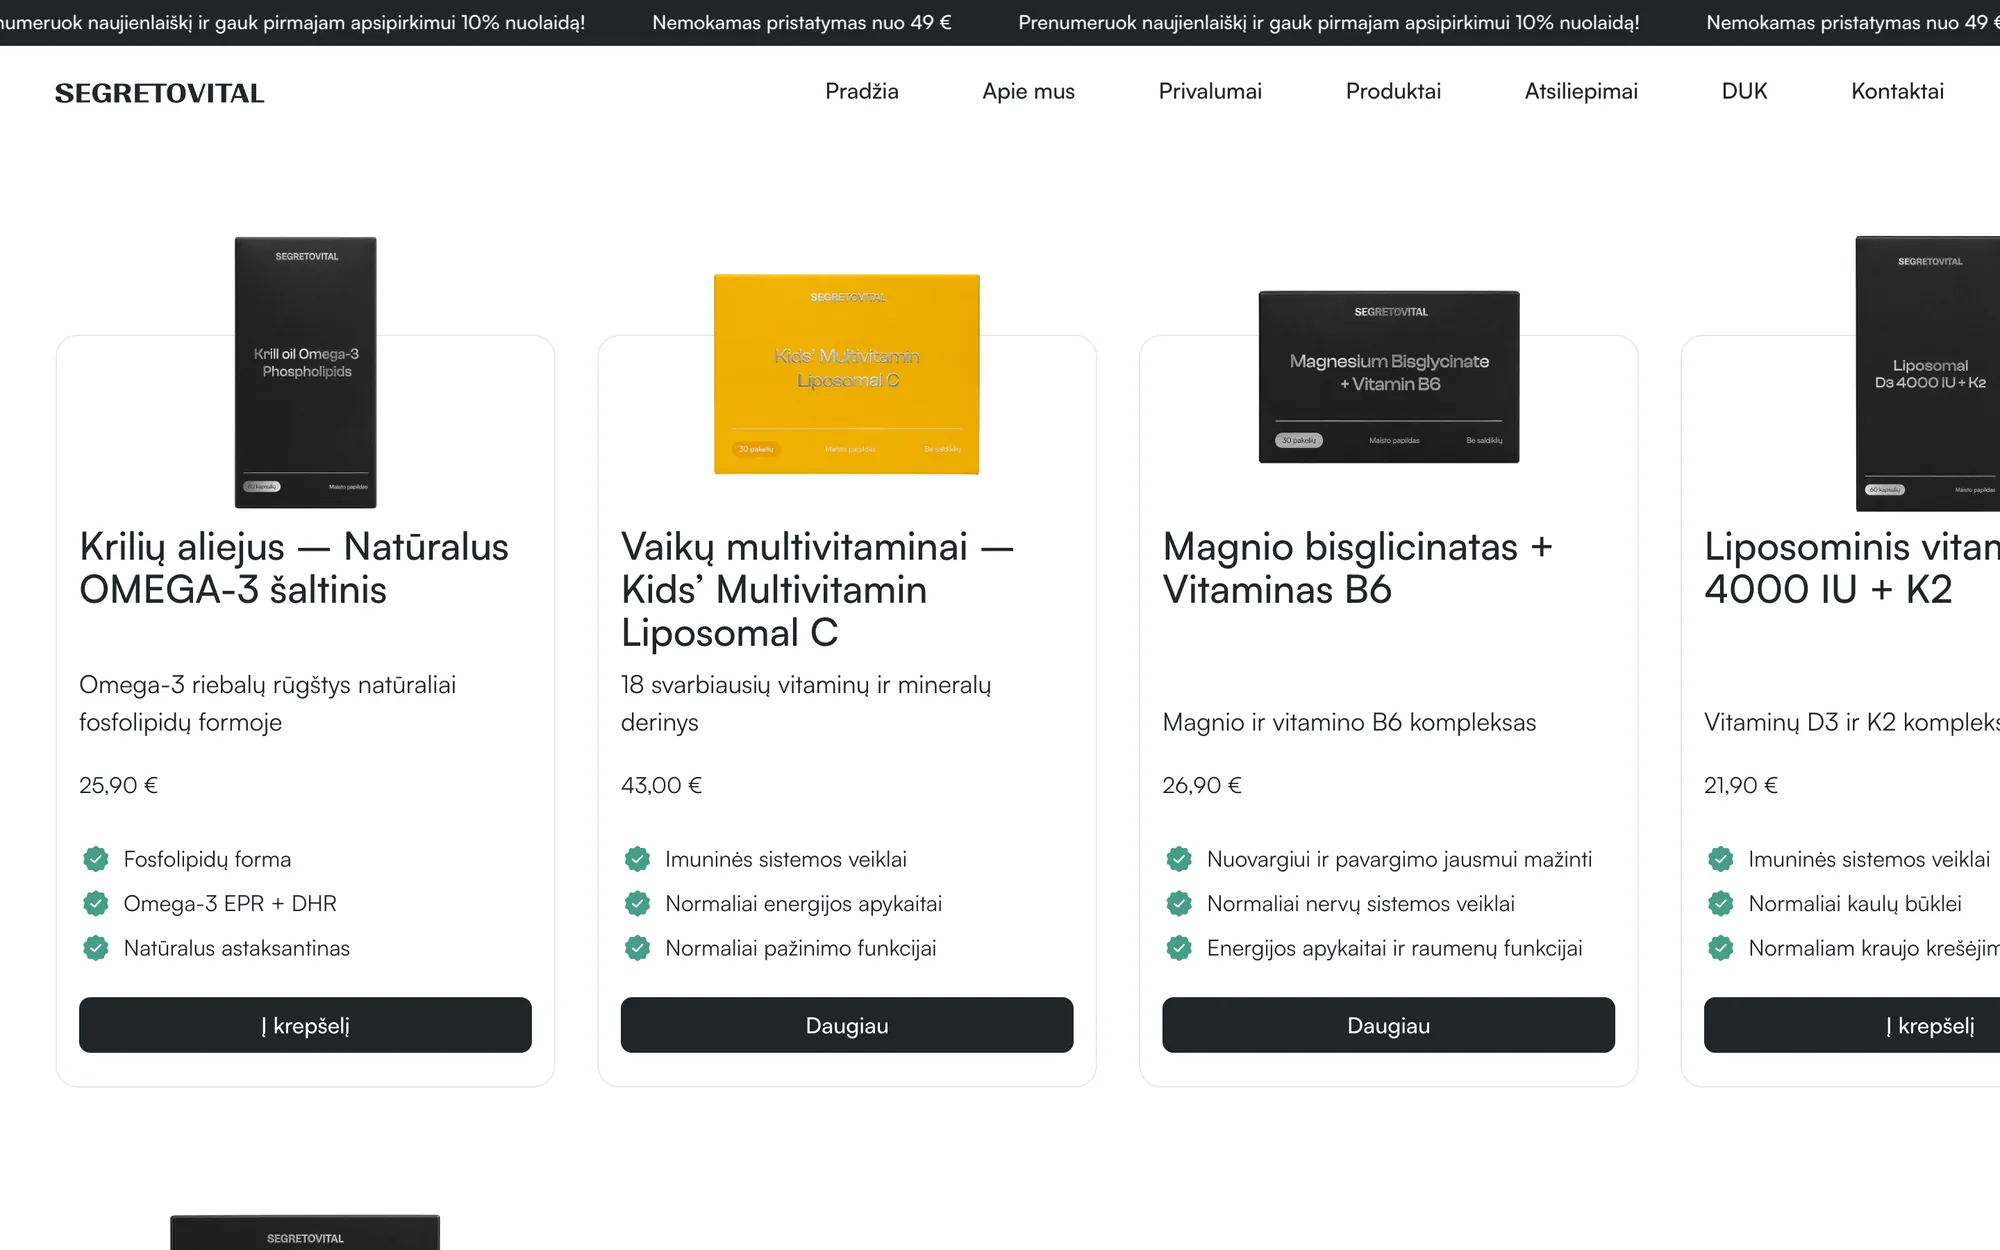Add Krilių aliejus to cart with Į krepšelį
2000x1250 pixels.
click(x=305, y=1025)
